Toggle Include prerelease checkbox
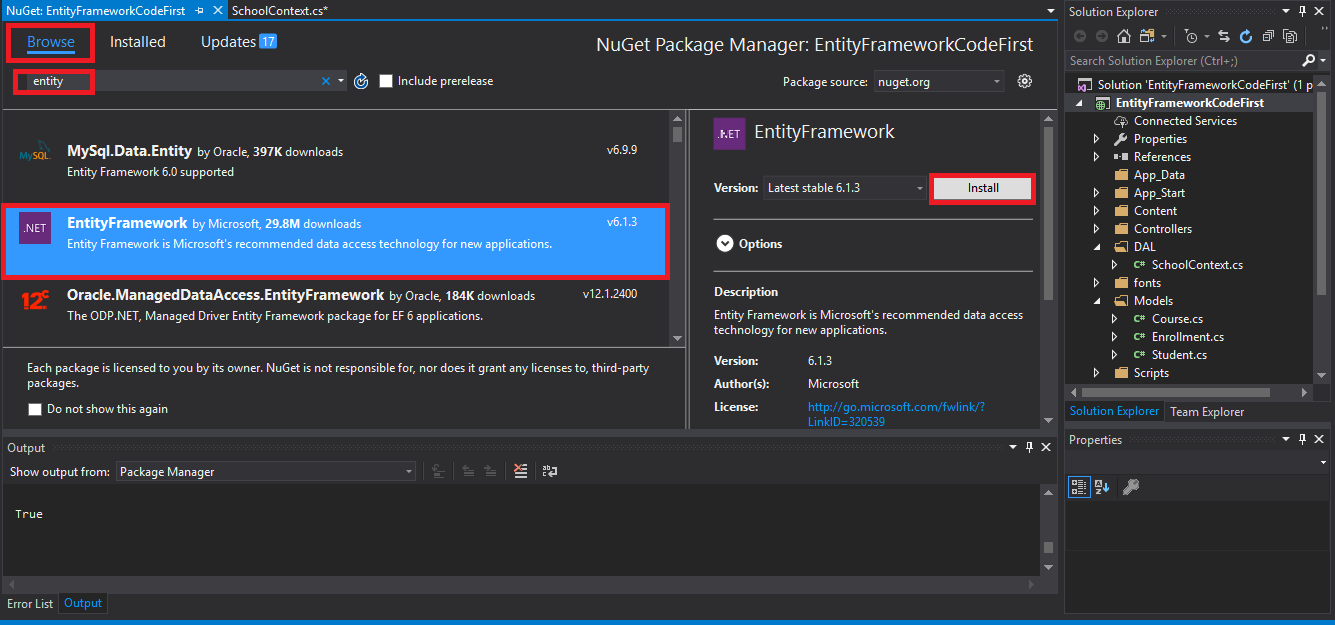Image resolution: width=1335 pixels, height=625 pixels. coord(386,81)
